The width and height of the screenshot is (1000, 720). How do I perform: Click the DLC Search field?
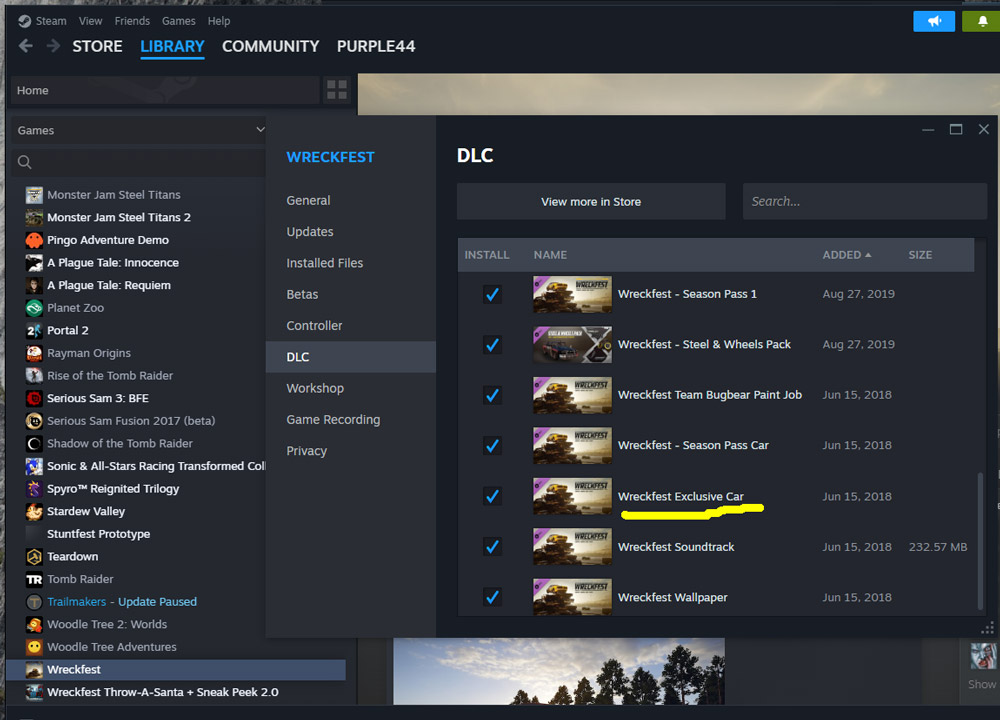(x=865, y=202)
